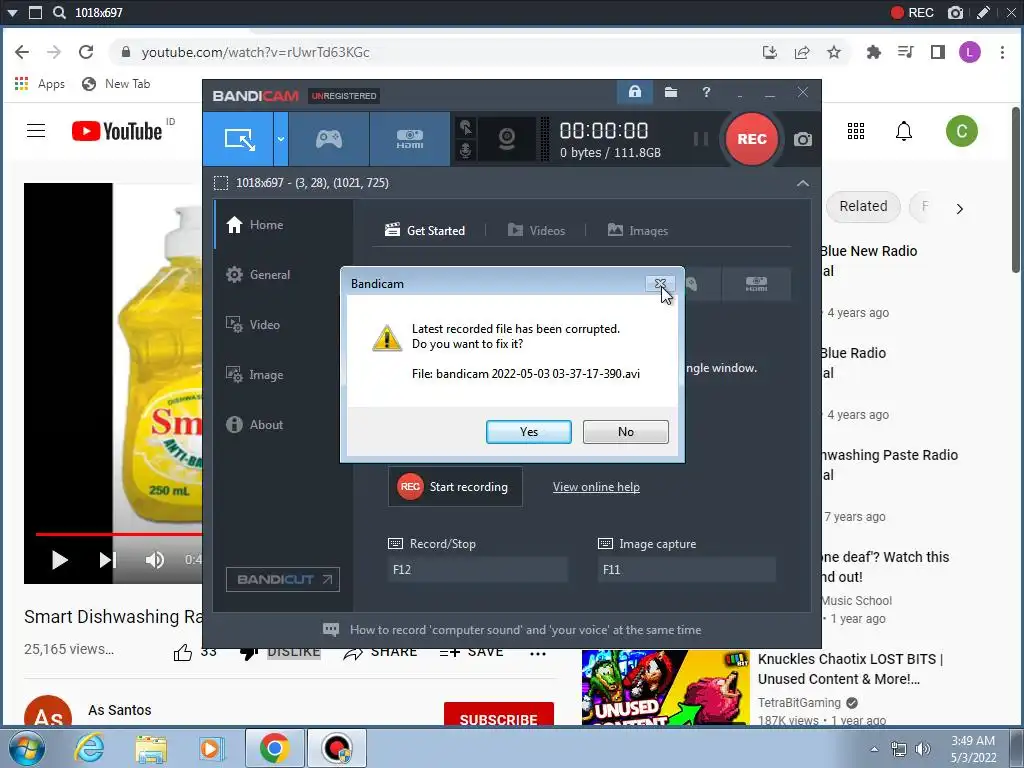Like the video with thumbs up
1024x768 pixels.
point(183,652)
